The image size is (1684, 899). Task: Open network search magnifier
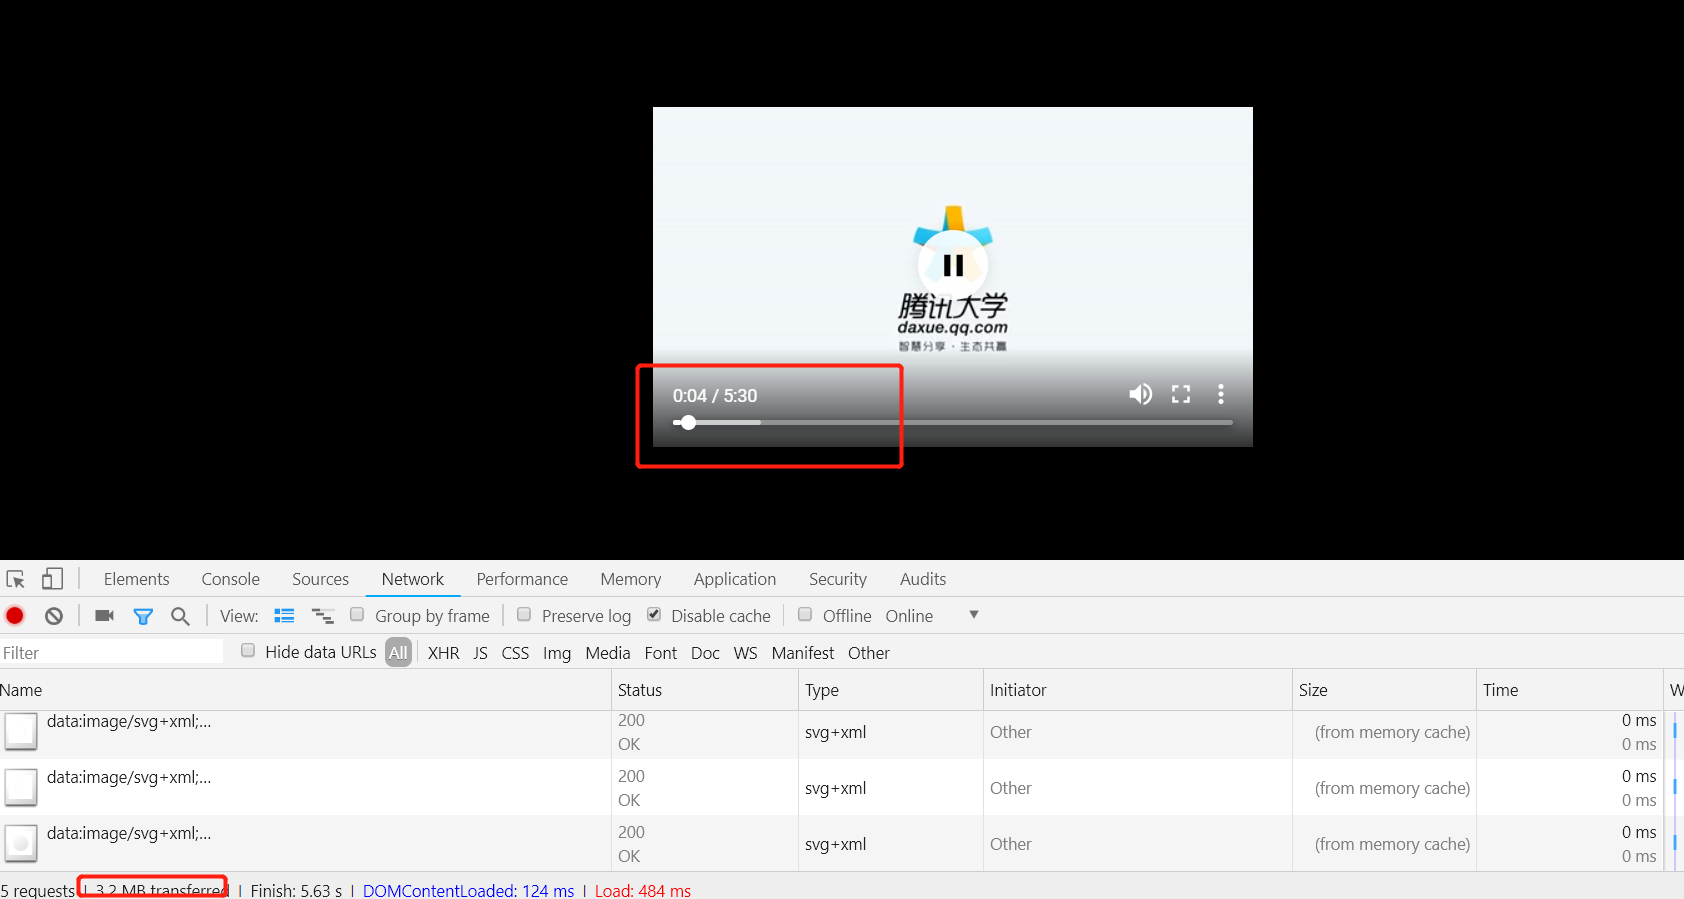tap(180, 616)
